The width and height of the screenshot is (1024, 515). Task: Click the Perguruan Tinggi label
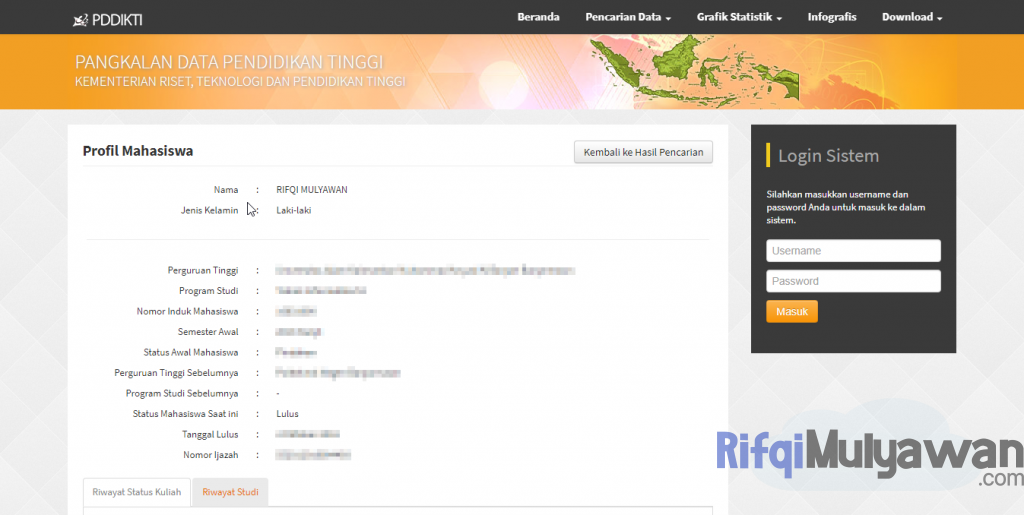point(203,270)
